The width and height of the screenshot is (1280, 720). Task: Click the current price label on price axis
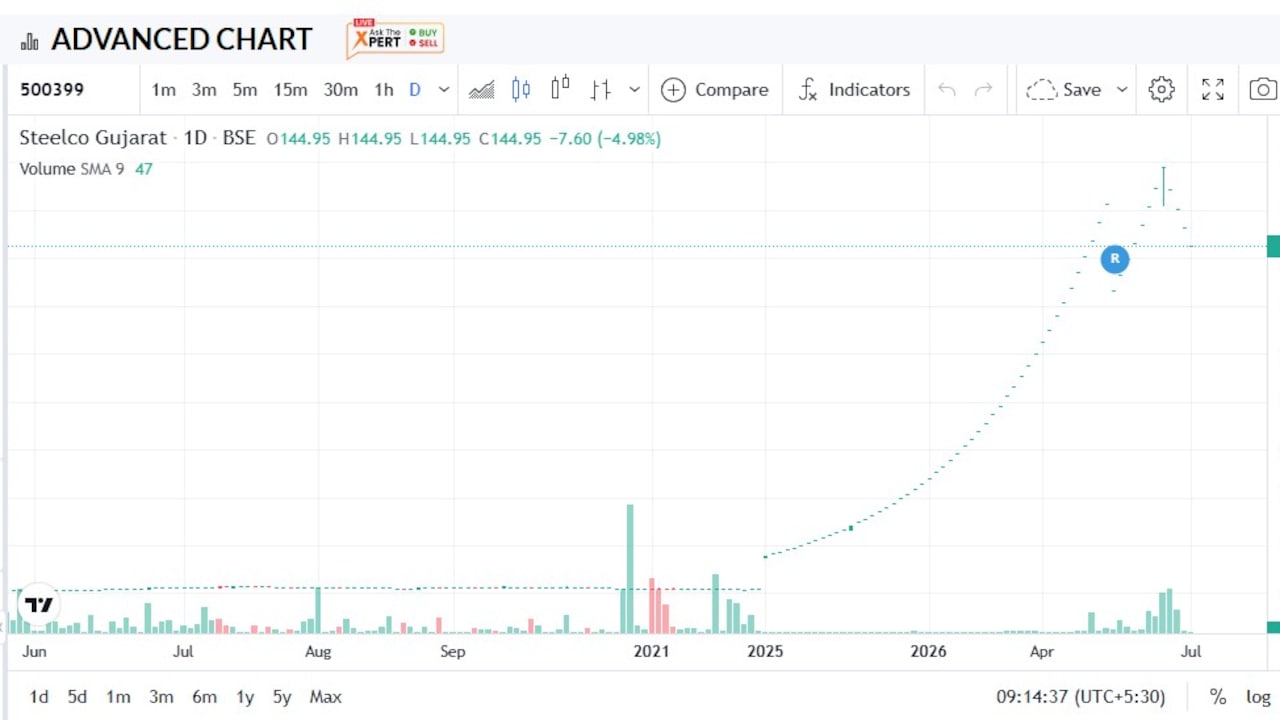tap(1273, 246)
